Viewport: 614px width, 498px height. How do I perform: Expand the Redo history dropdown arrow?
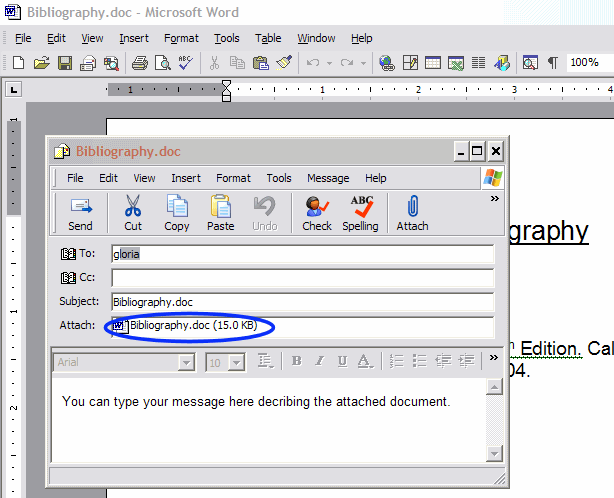point(363,63)
